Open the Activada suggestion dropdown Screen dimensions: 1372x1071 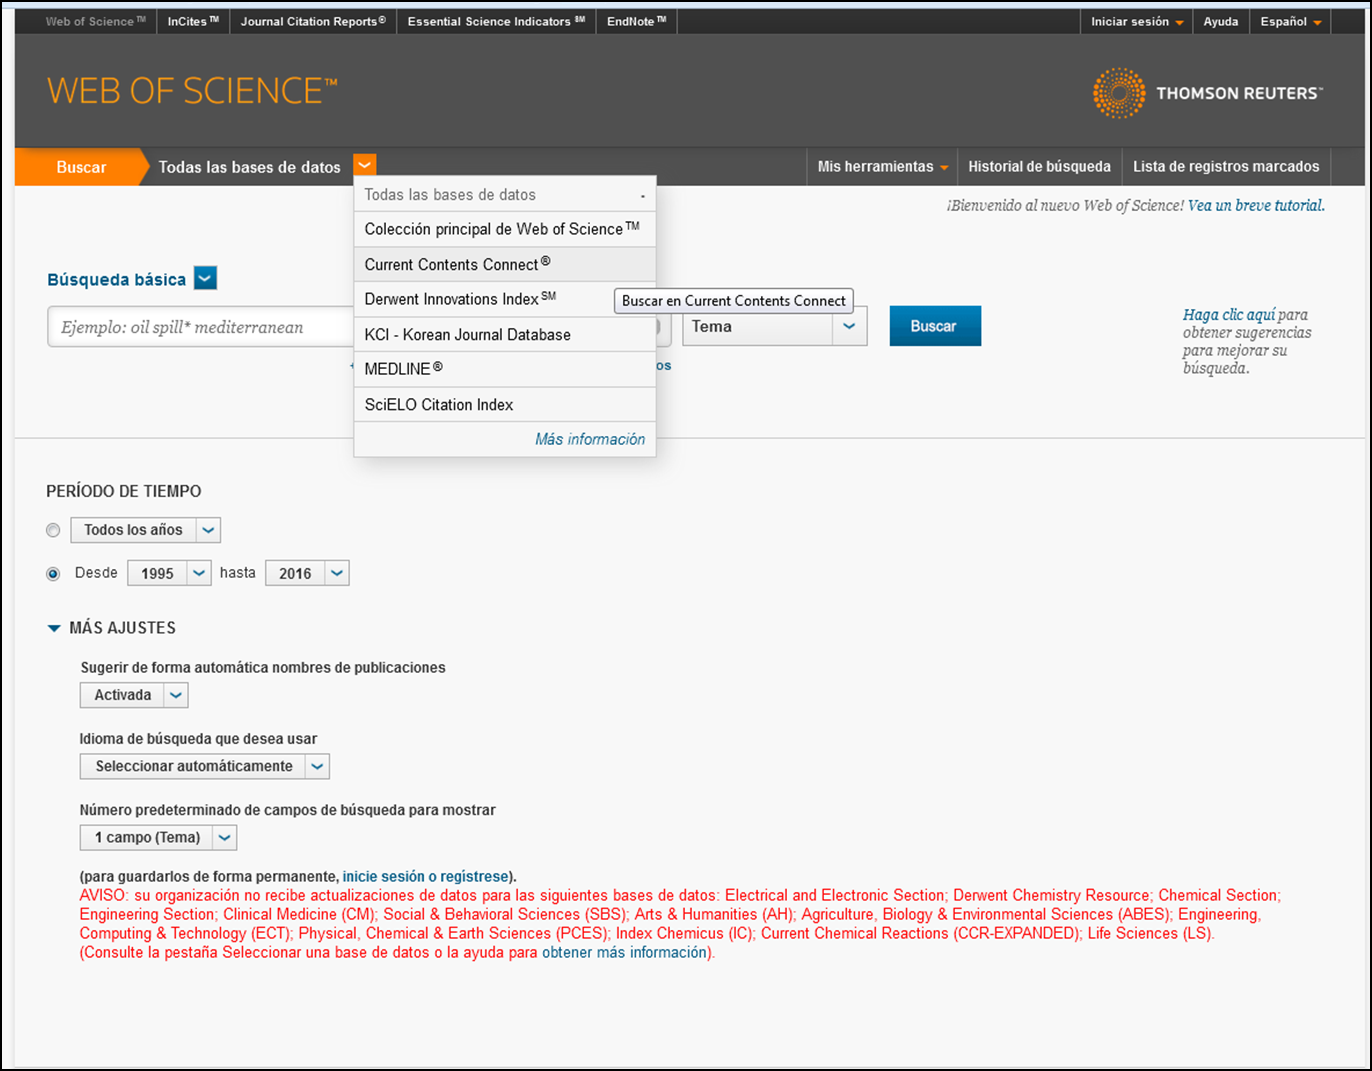pyautogui.click(x=134, y=695)
